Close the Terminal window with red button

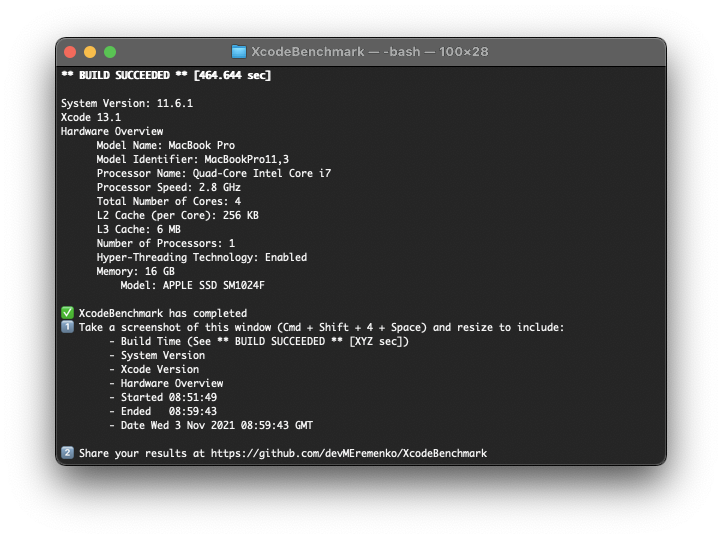[70, 52]
